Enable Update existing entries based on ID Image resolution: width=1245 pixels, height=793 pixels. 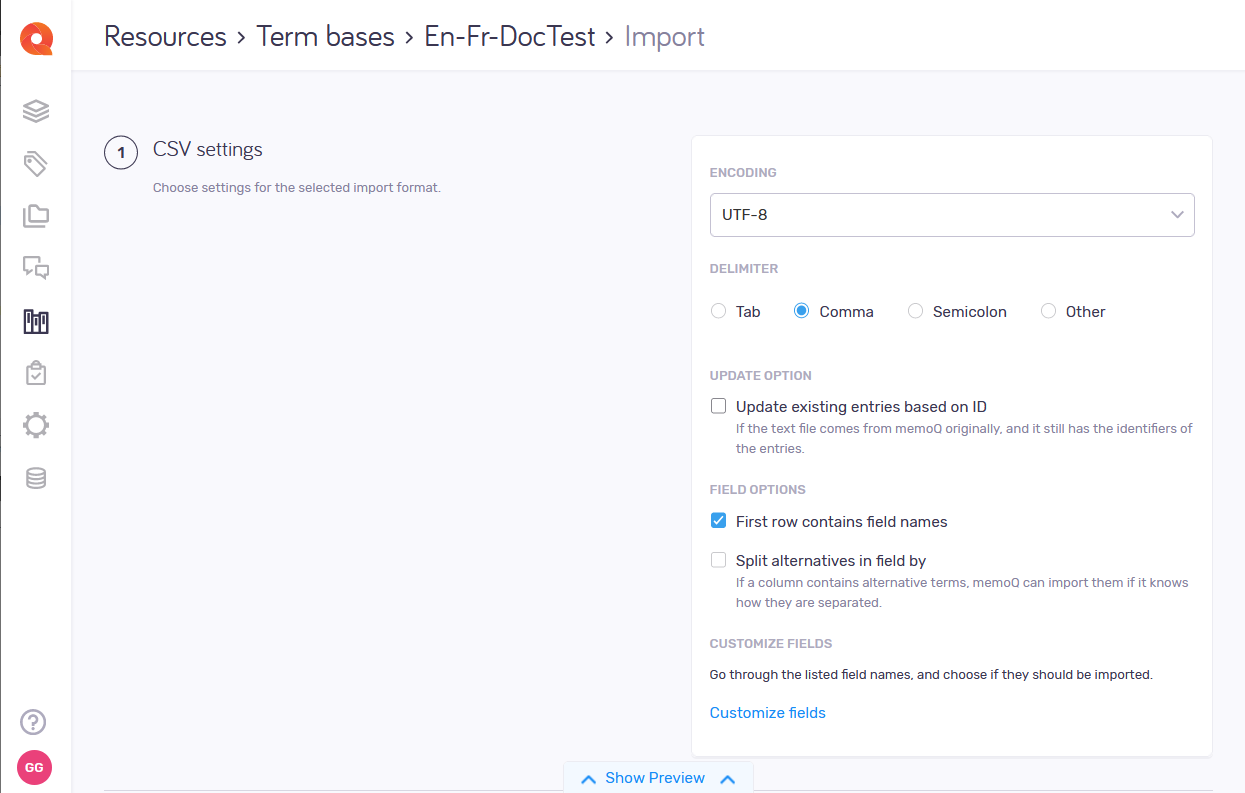(718, 406)
